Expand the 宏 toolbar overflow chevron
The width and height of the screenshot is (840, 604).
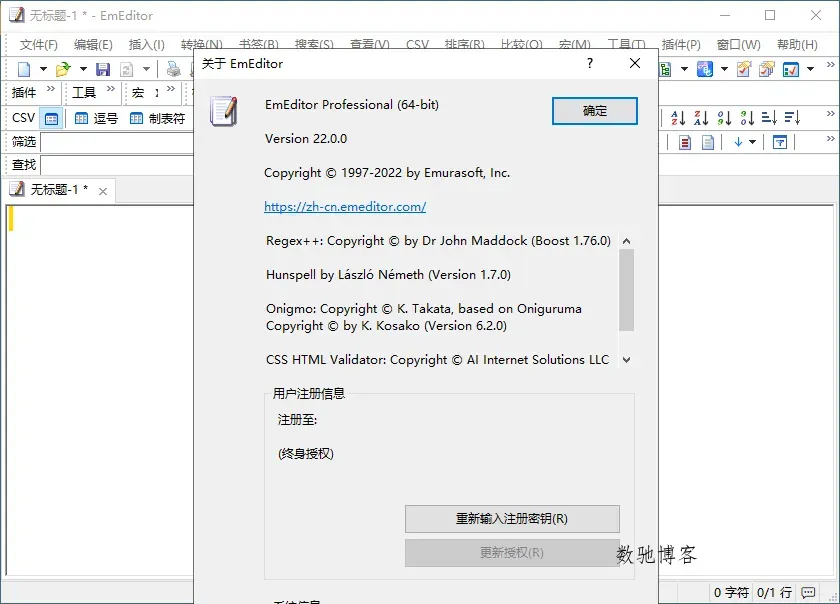click(171, 88)
